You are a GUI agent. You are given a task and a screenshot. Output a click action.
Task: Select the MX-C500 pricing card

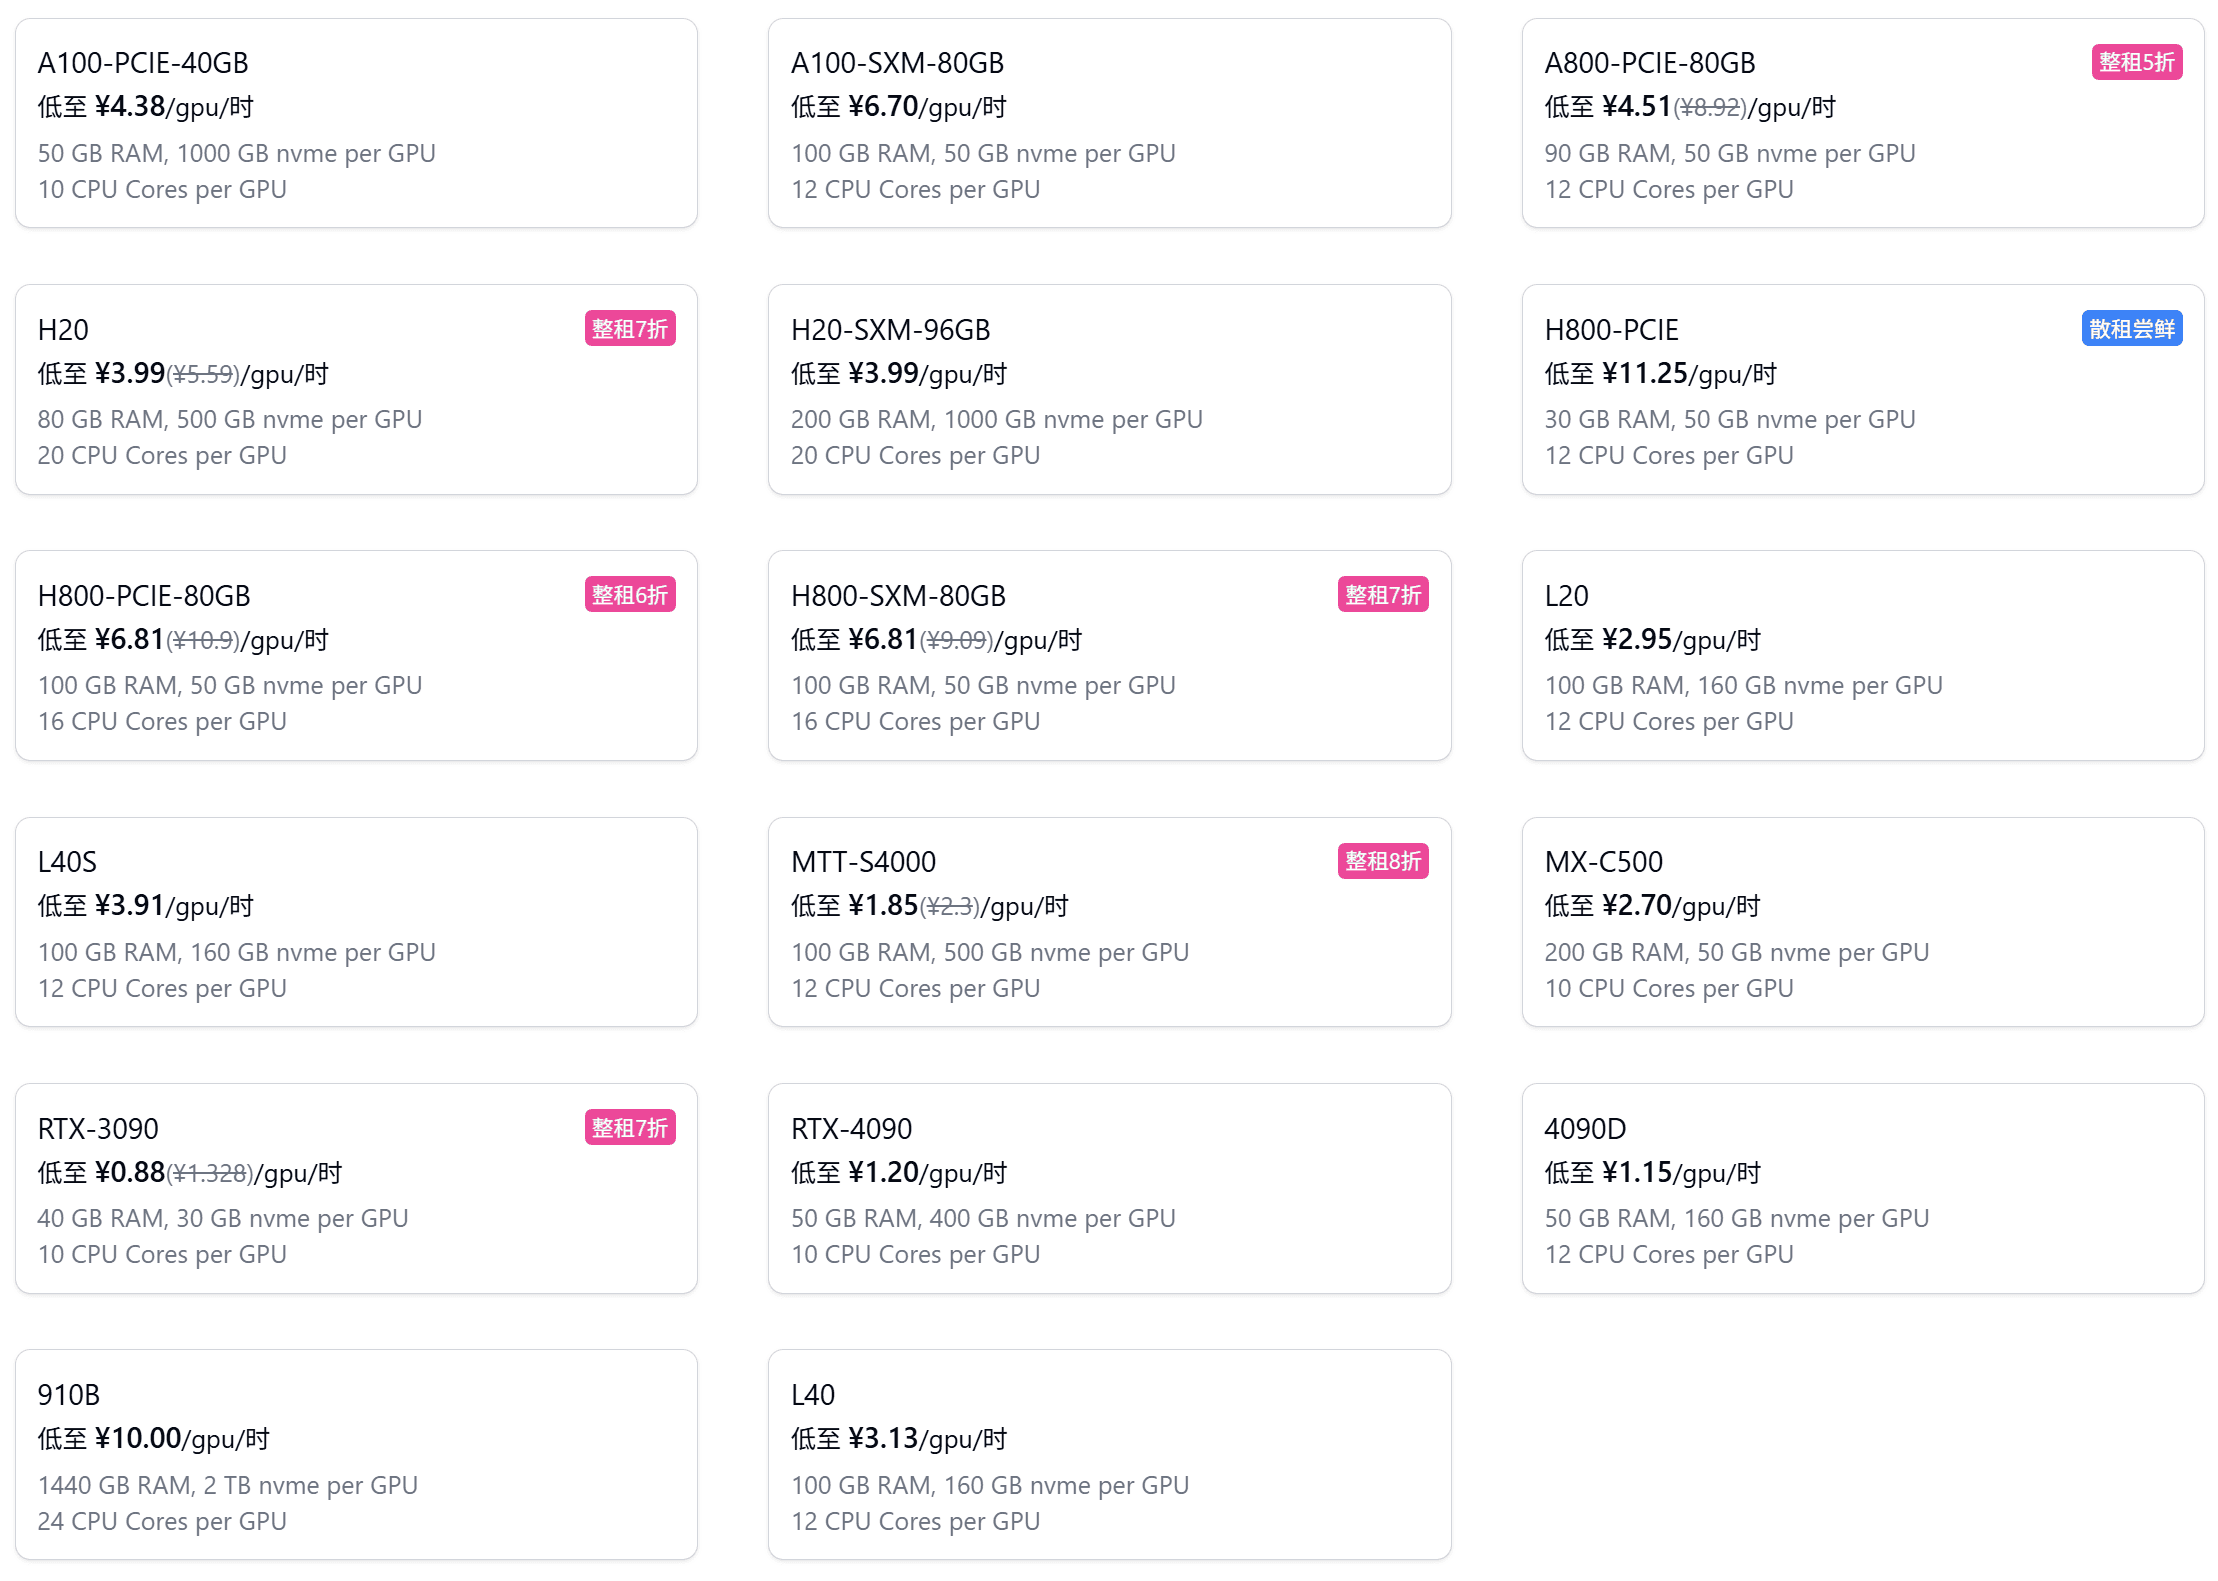coord(1862,922)
